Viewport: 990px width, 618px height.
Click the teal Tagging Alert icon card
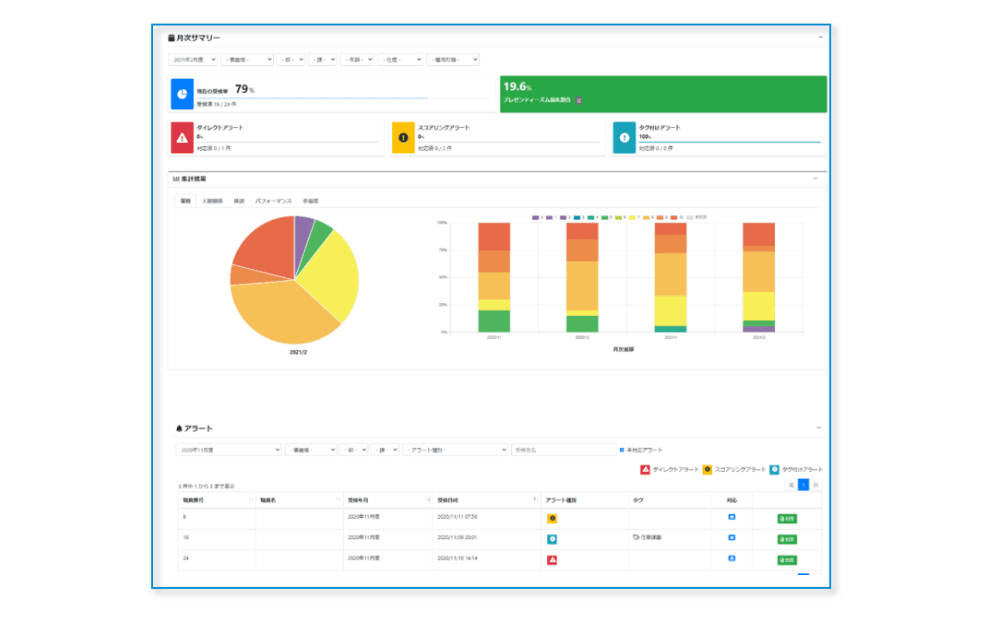tap(624, 138)
